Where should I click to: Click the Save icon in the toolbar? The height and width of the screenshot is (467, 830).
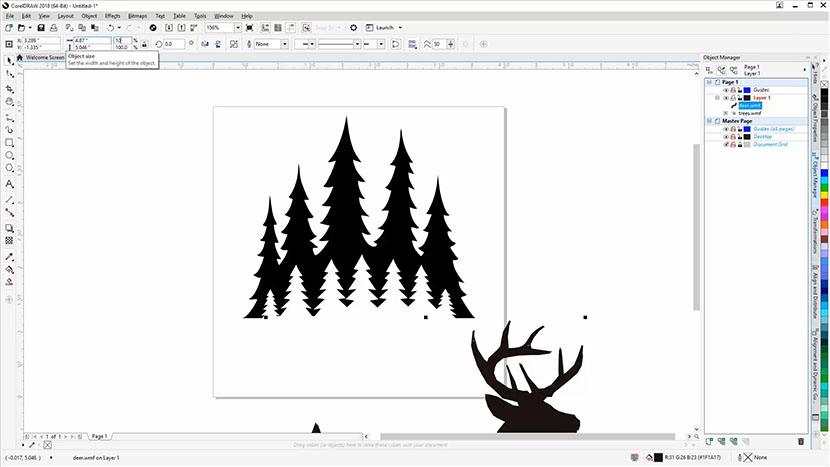40,28
